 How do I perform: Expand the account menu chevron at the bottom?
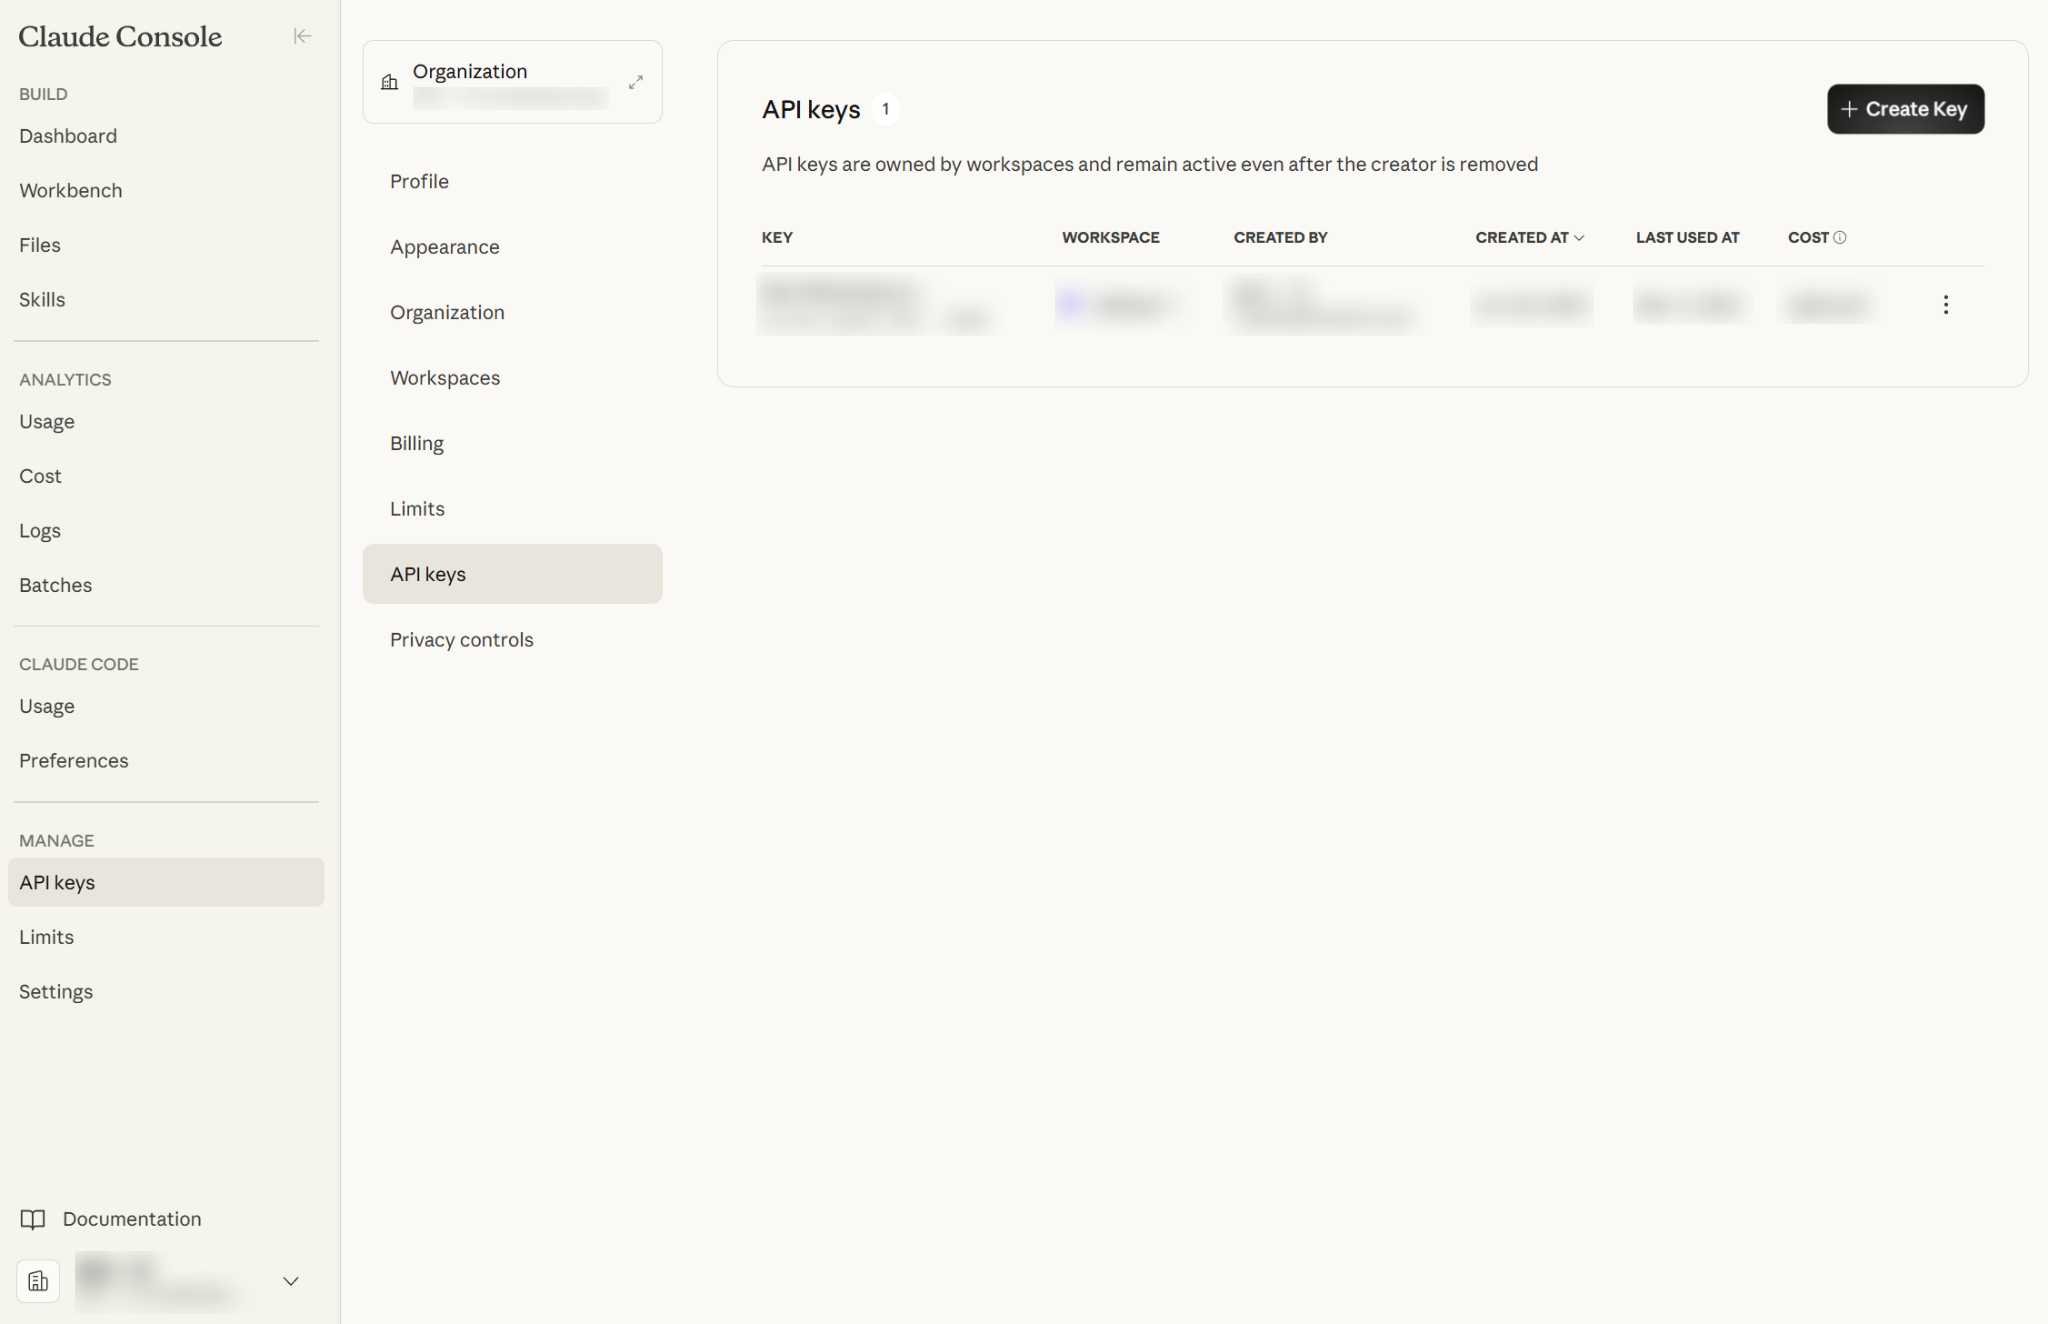[x=290, y=1281]
